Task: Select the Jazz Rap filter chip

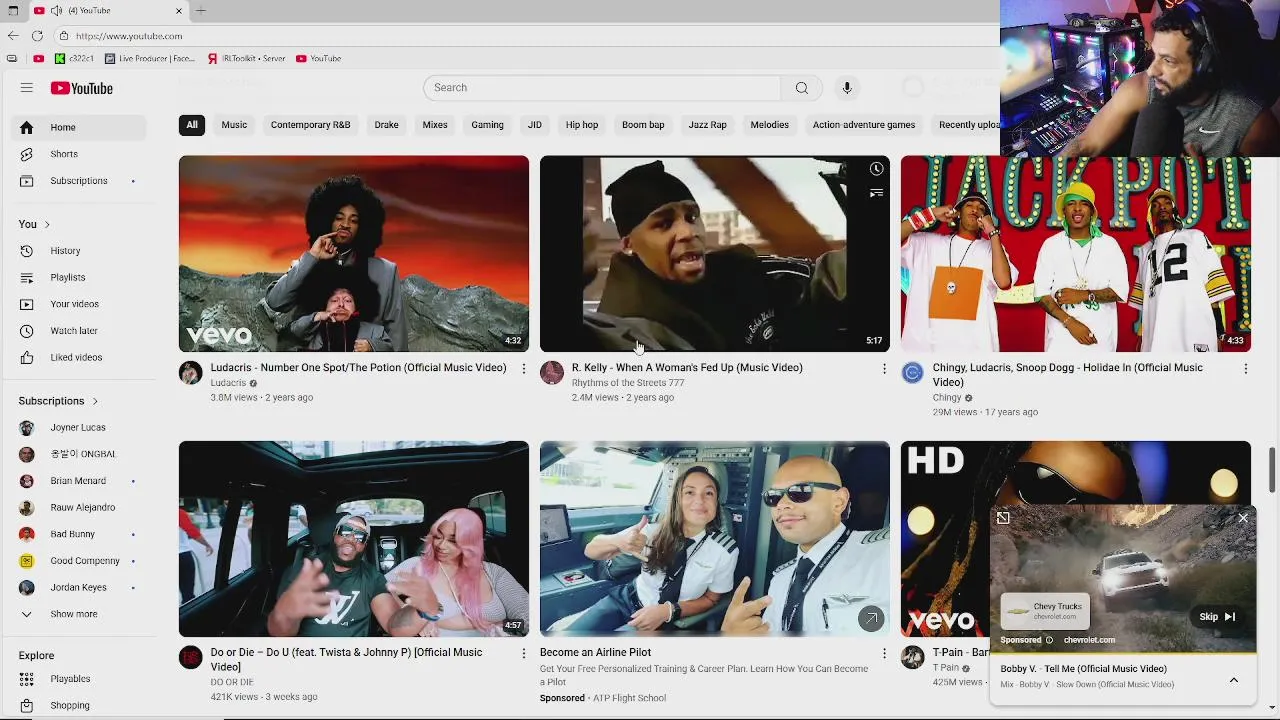Action: click(x=707, y=125)
